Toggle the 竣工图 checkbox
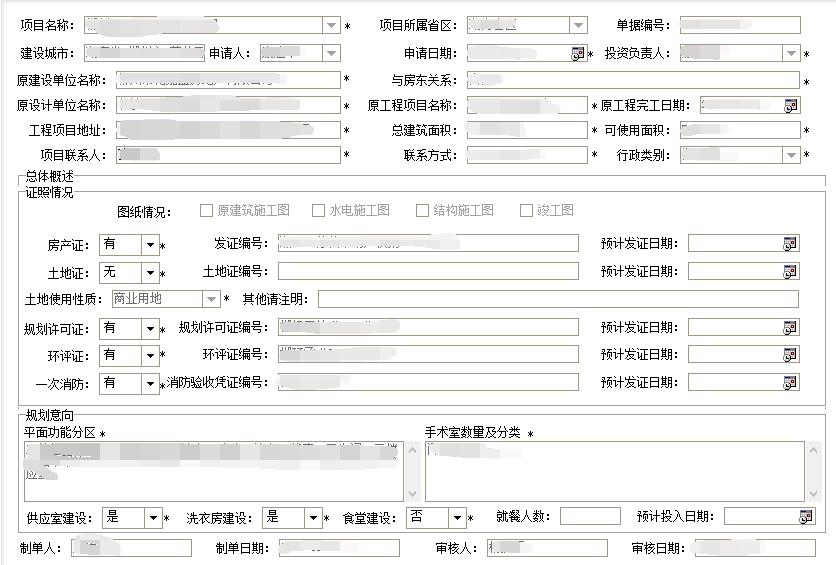 pos(527,211)
